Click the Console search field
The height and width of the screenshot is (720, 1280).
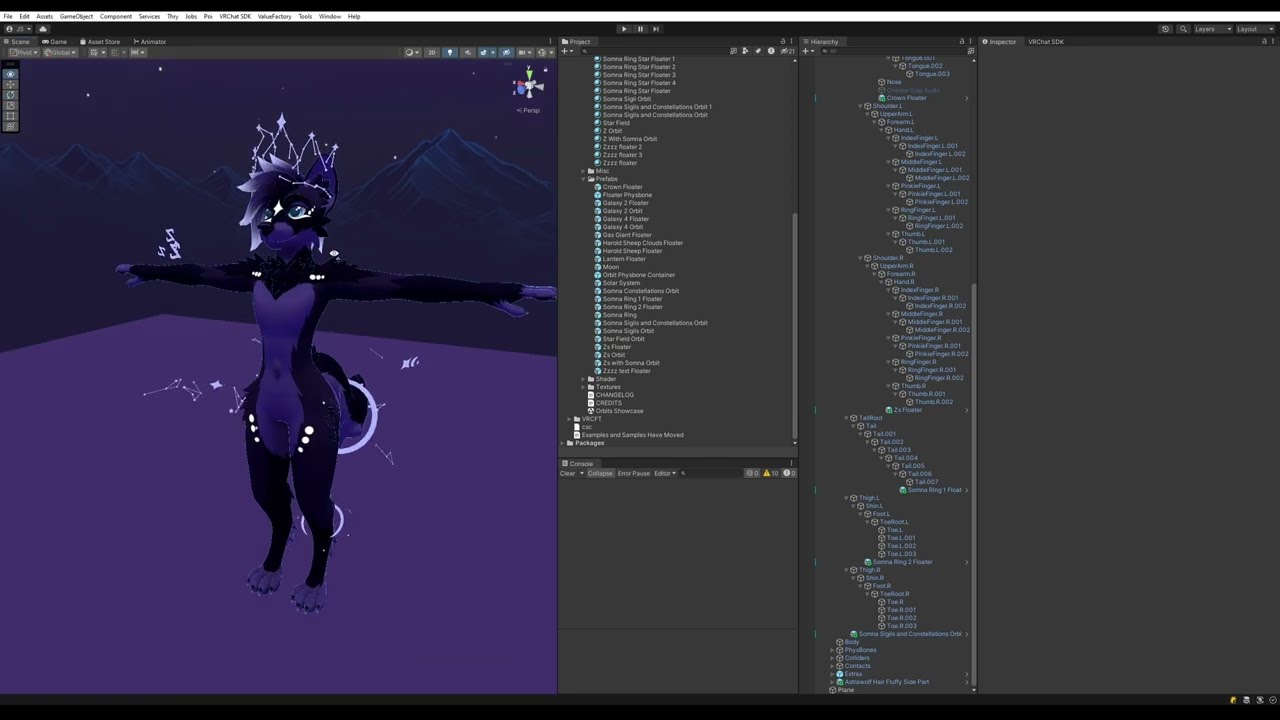click(712, 473)
